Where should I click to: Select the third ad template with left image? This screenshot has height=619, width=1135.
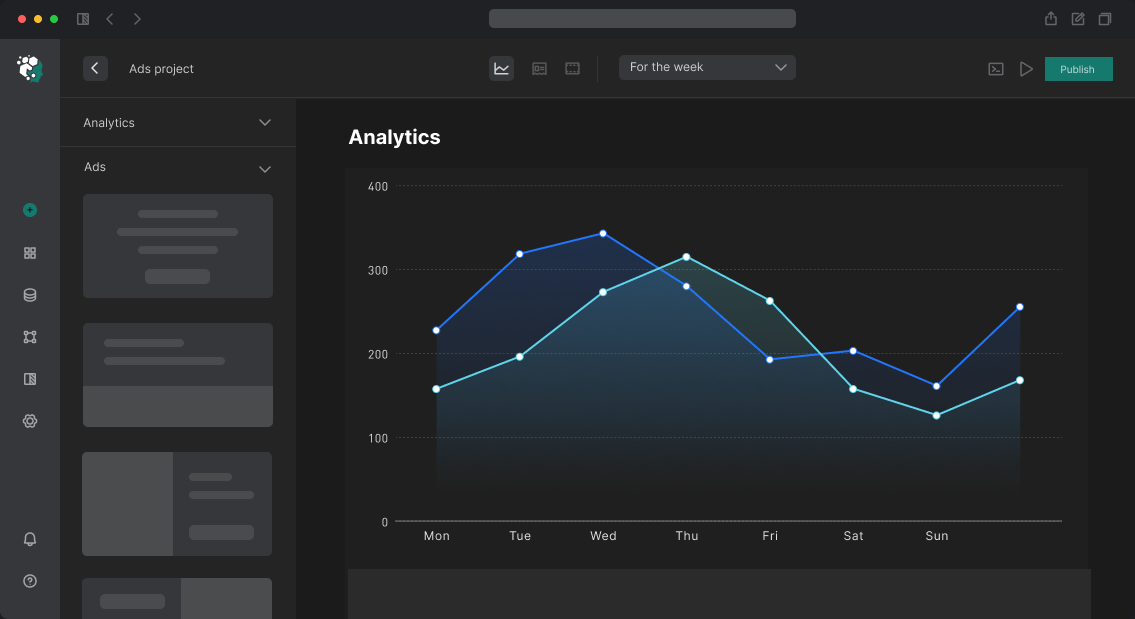177,504
